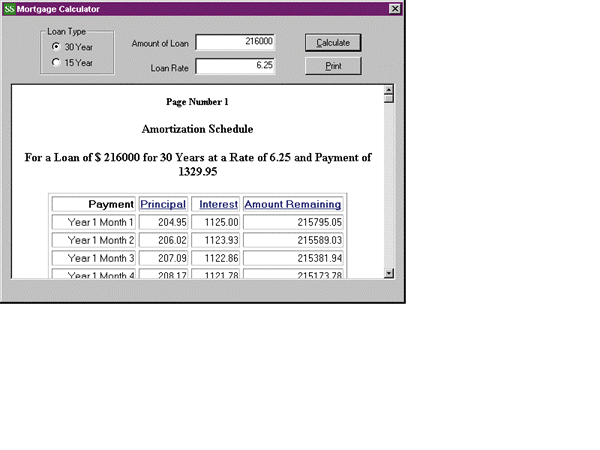Screen dimensions: 600x450
Task: Select the 30 Year loan type
Action: [55, 46]
